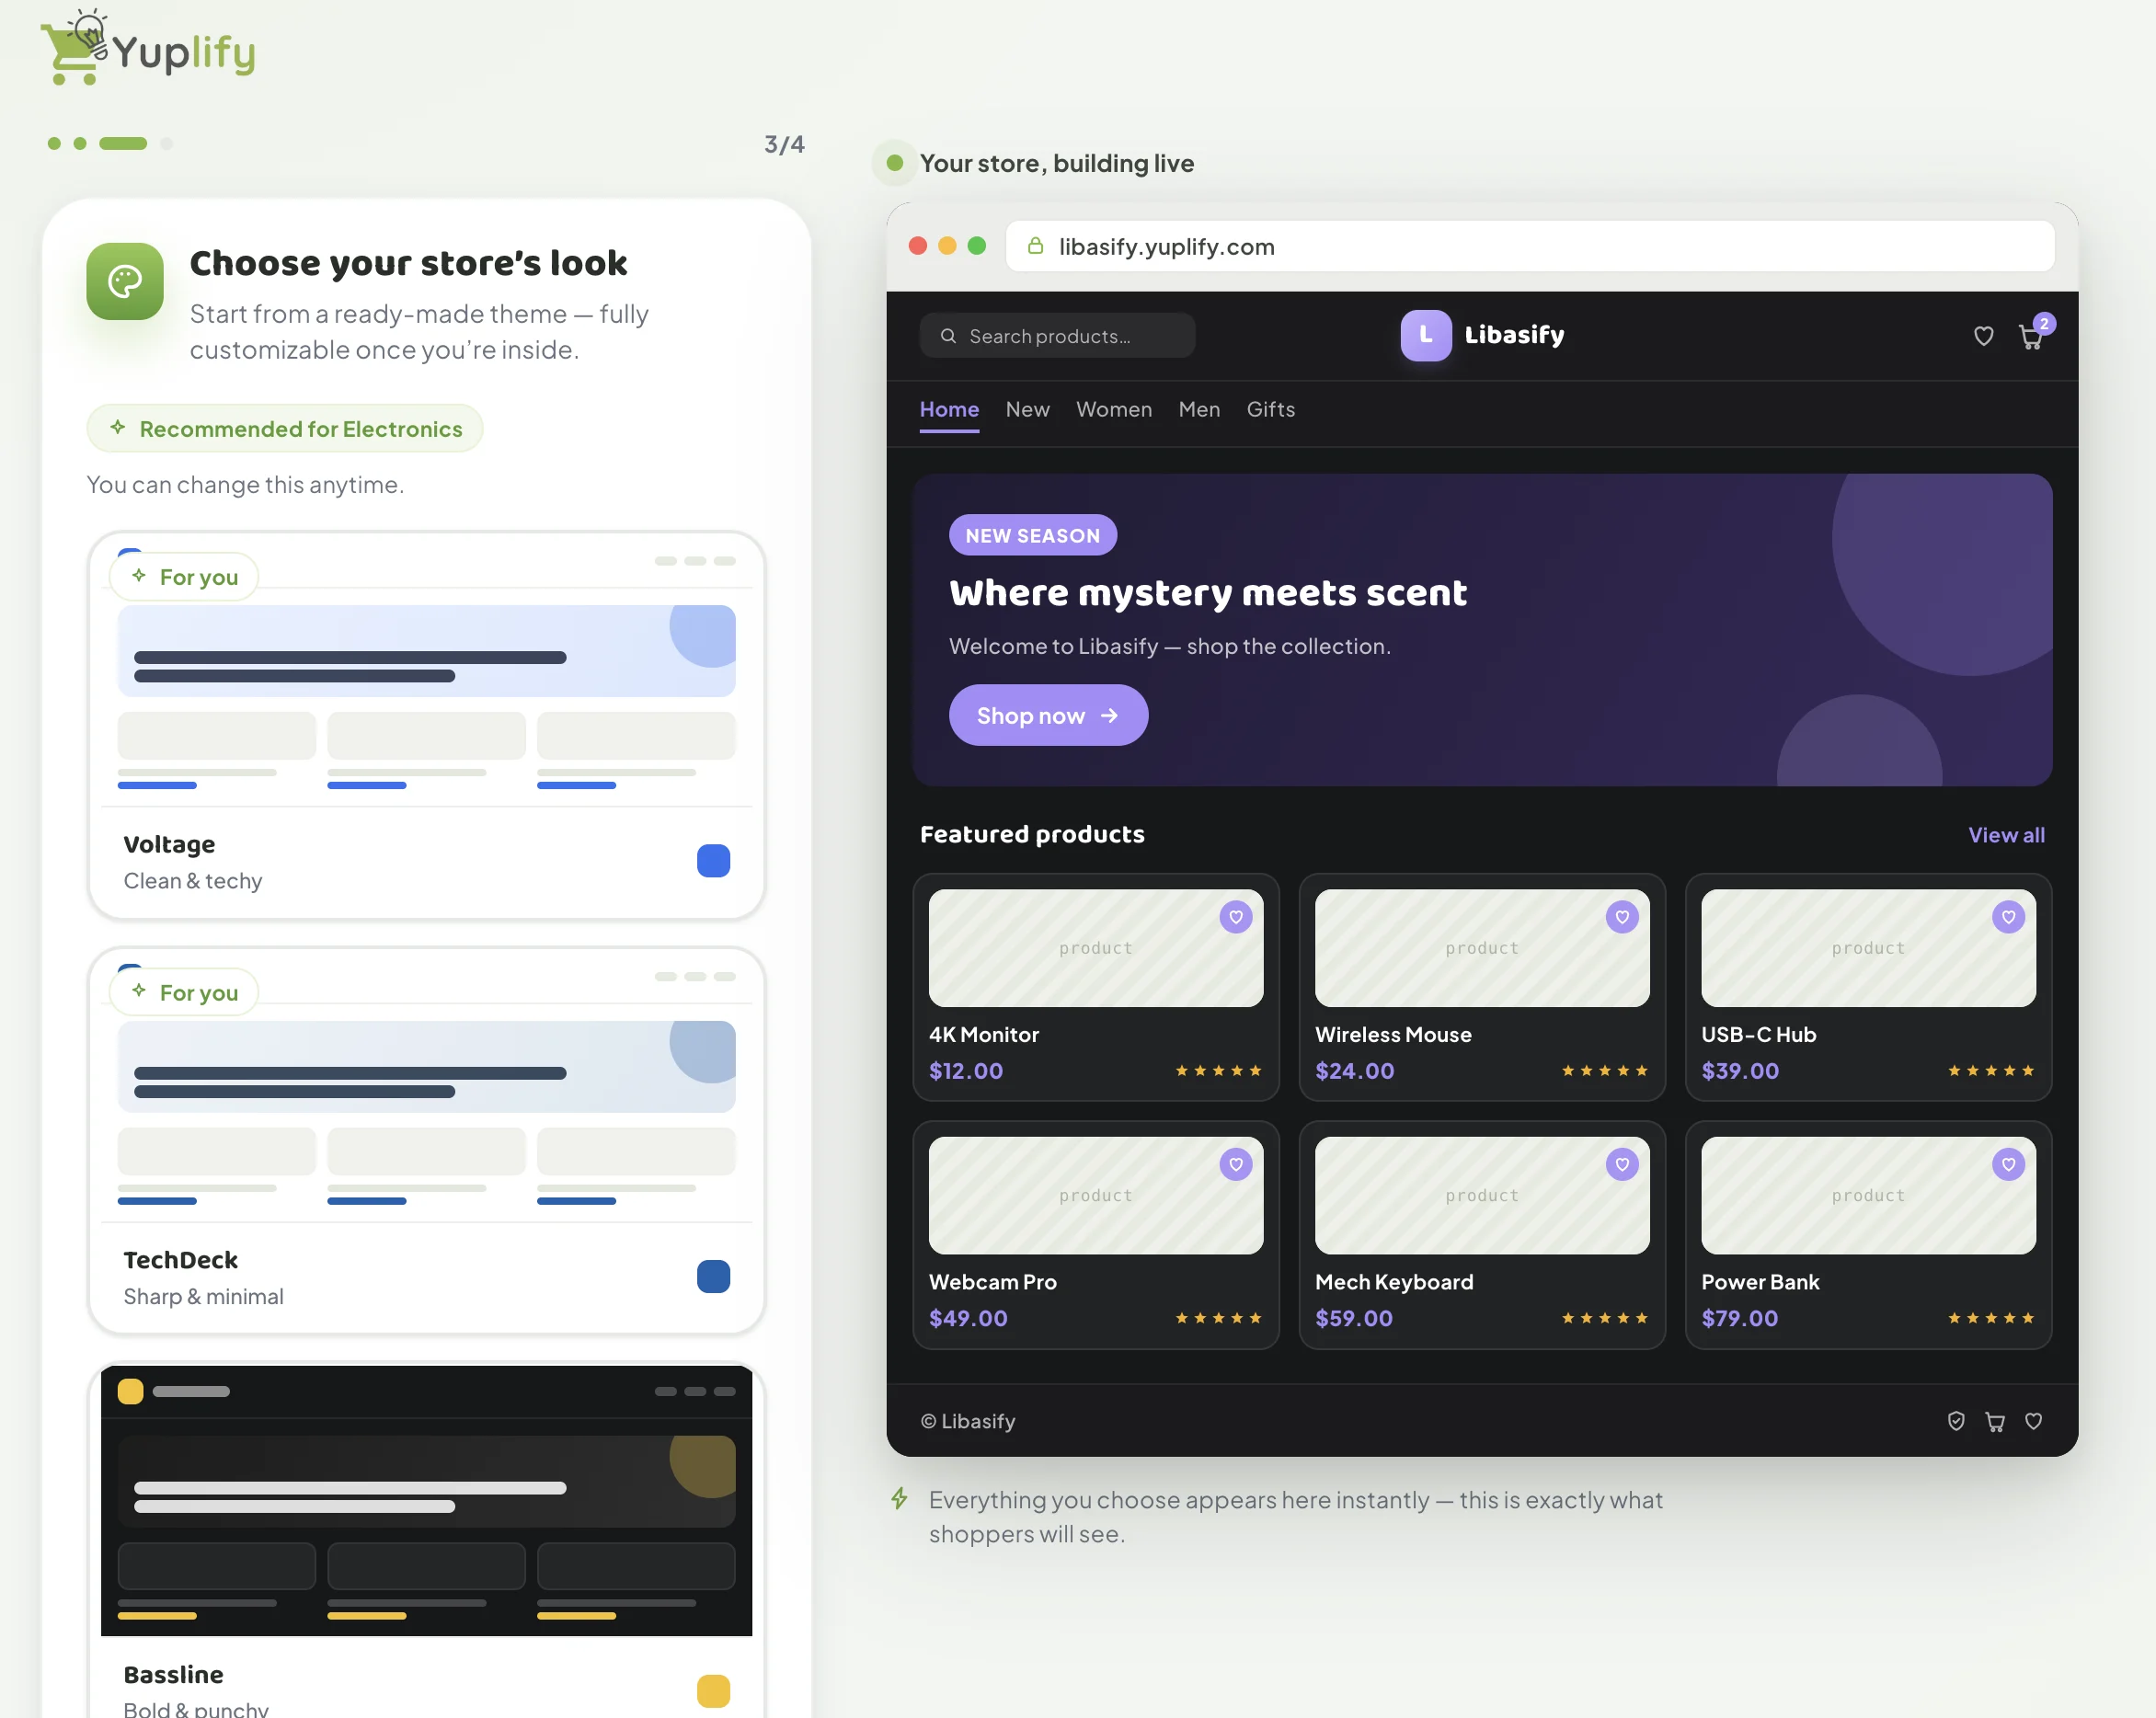The image size is (2156, 1718).
Task: Click the Voltage blue color swatch
Action: click(713, 861)
